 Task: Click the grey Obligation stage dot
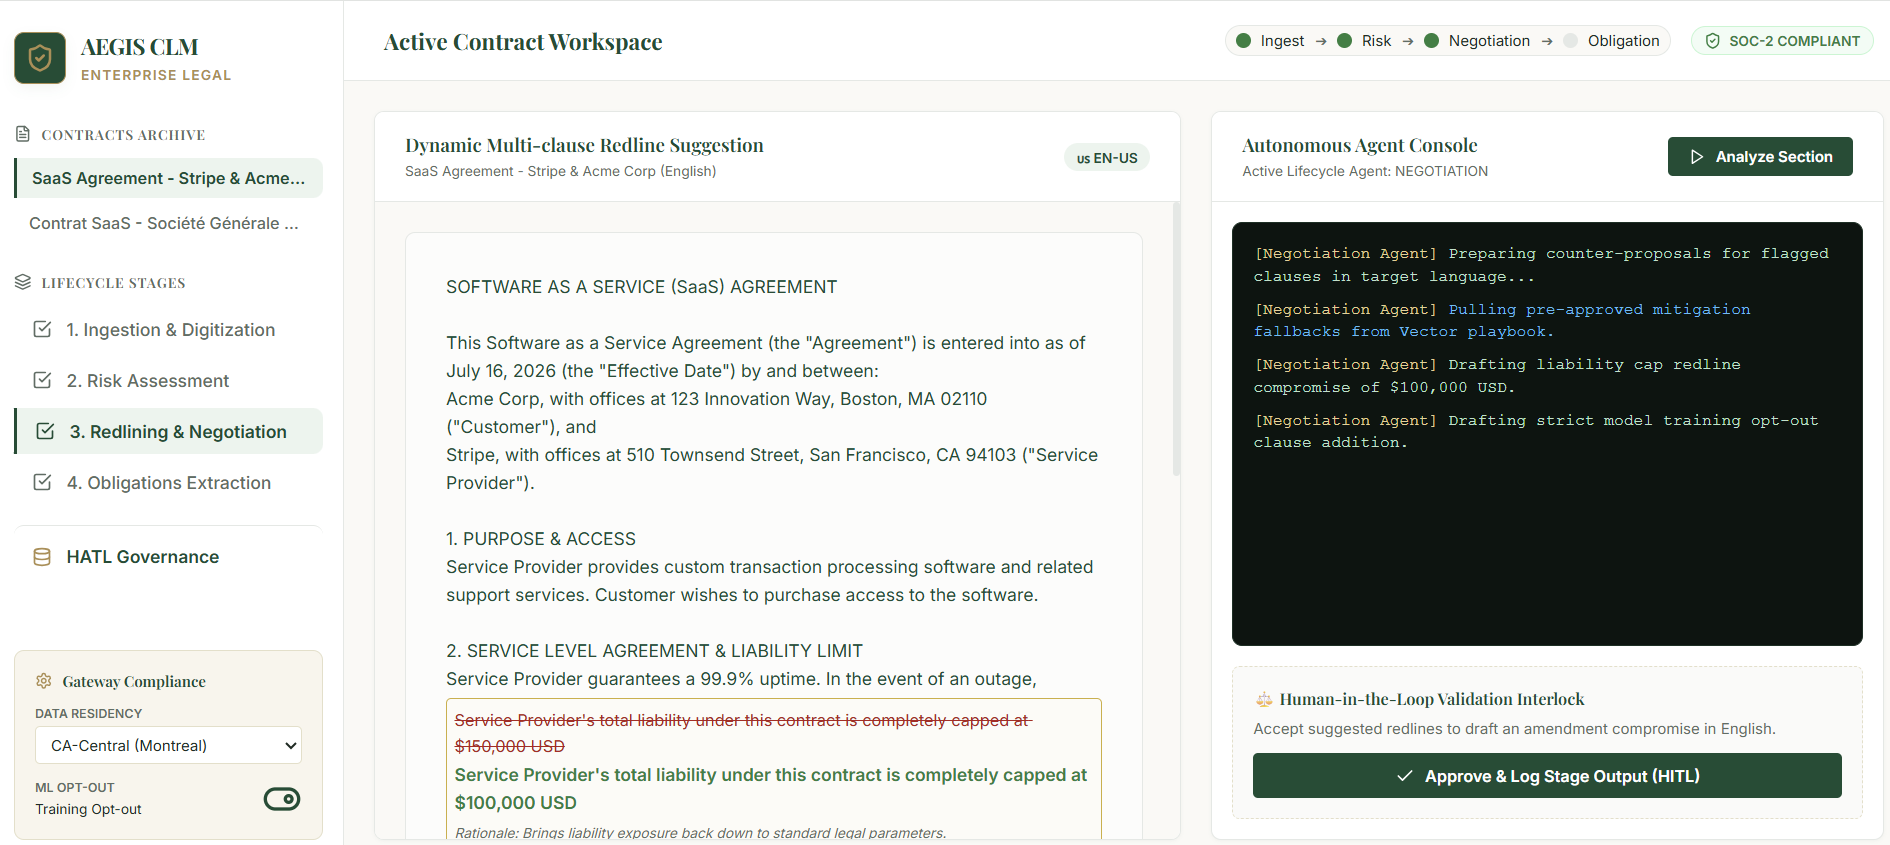1571,41
